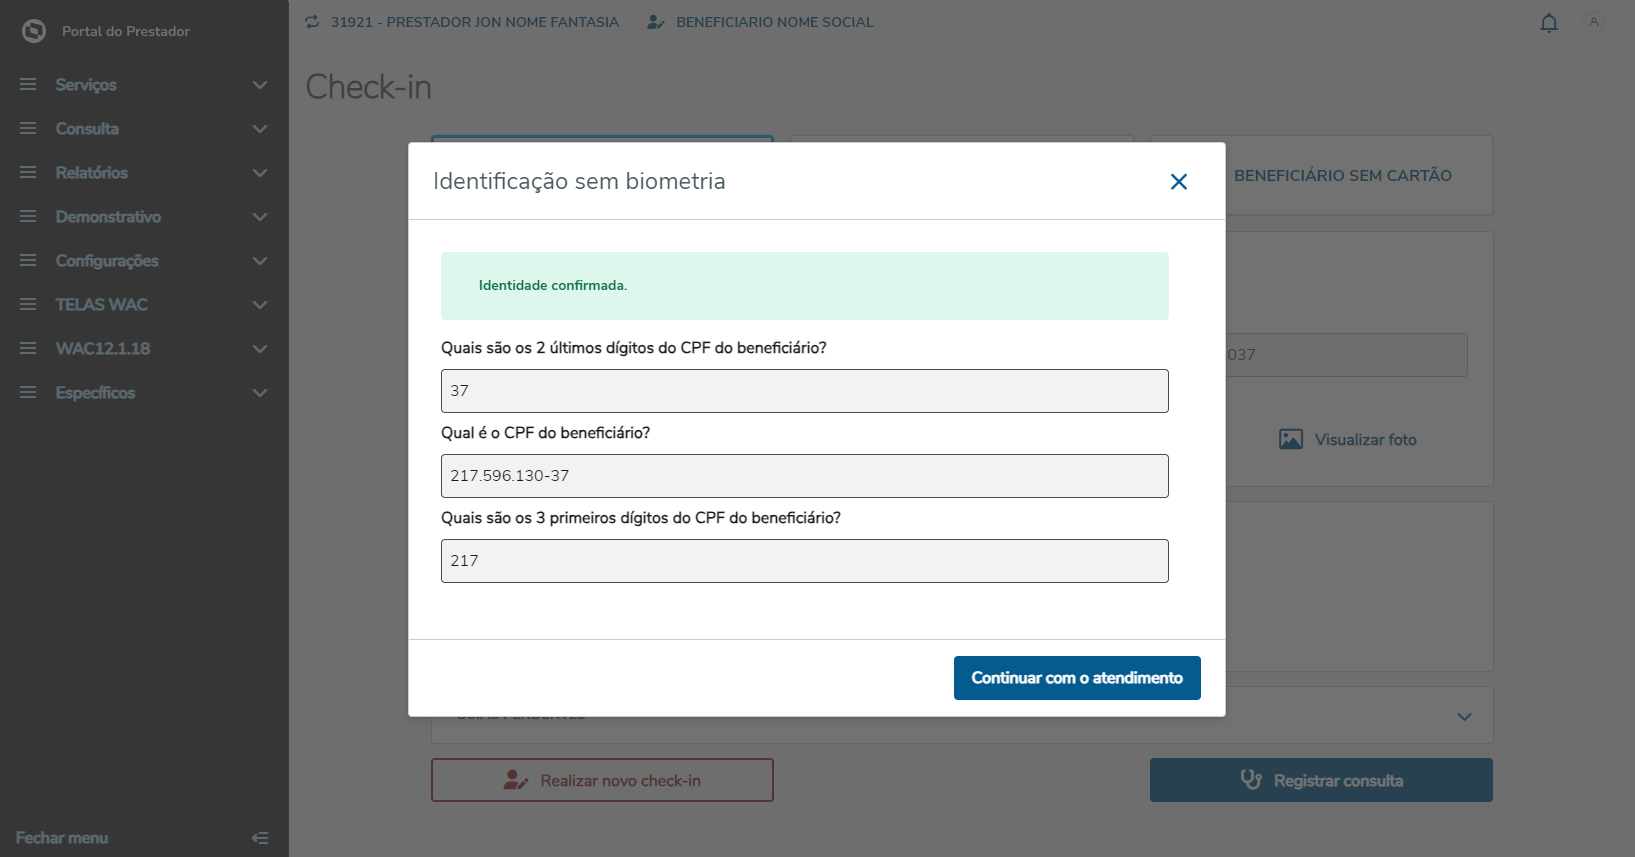Expand the Configurações chevron

point(260,261)
